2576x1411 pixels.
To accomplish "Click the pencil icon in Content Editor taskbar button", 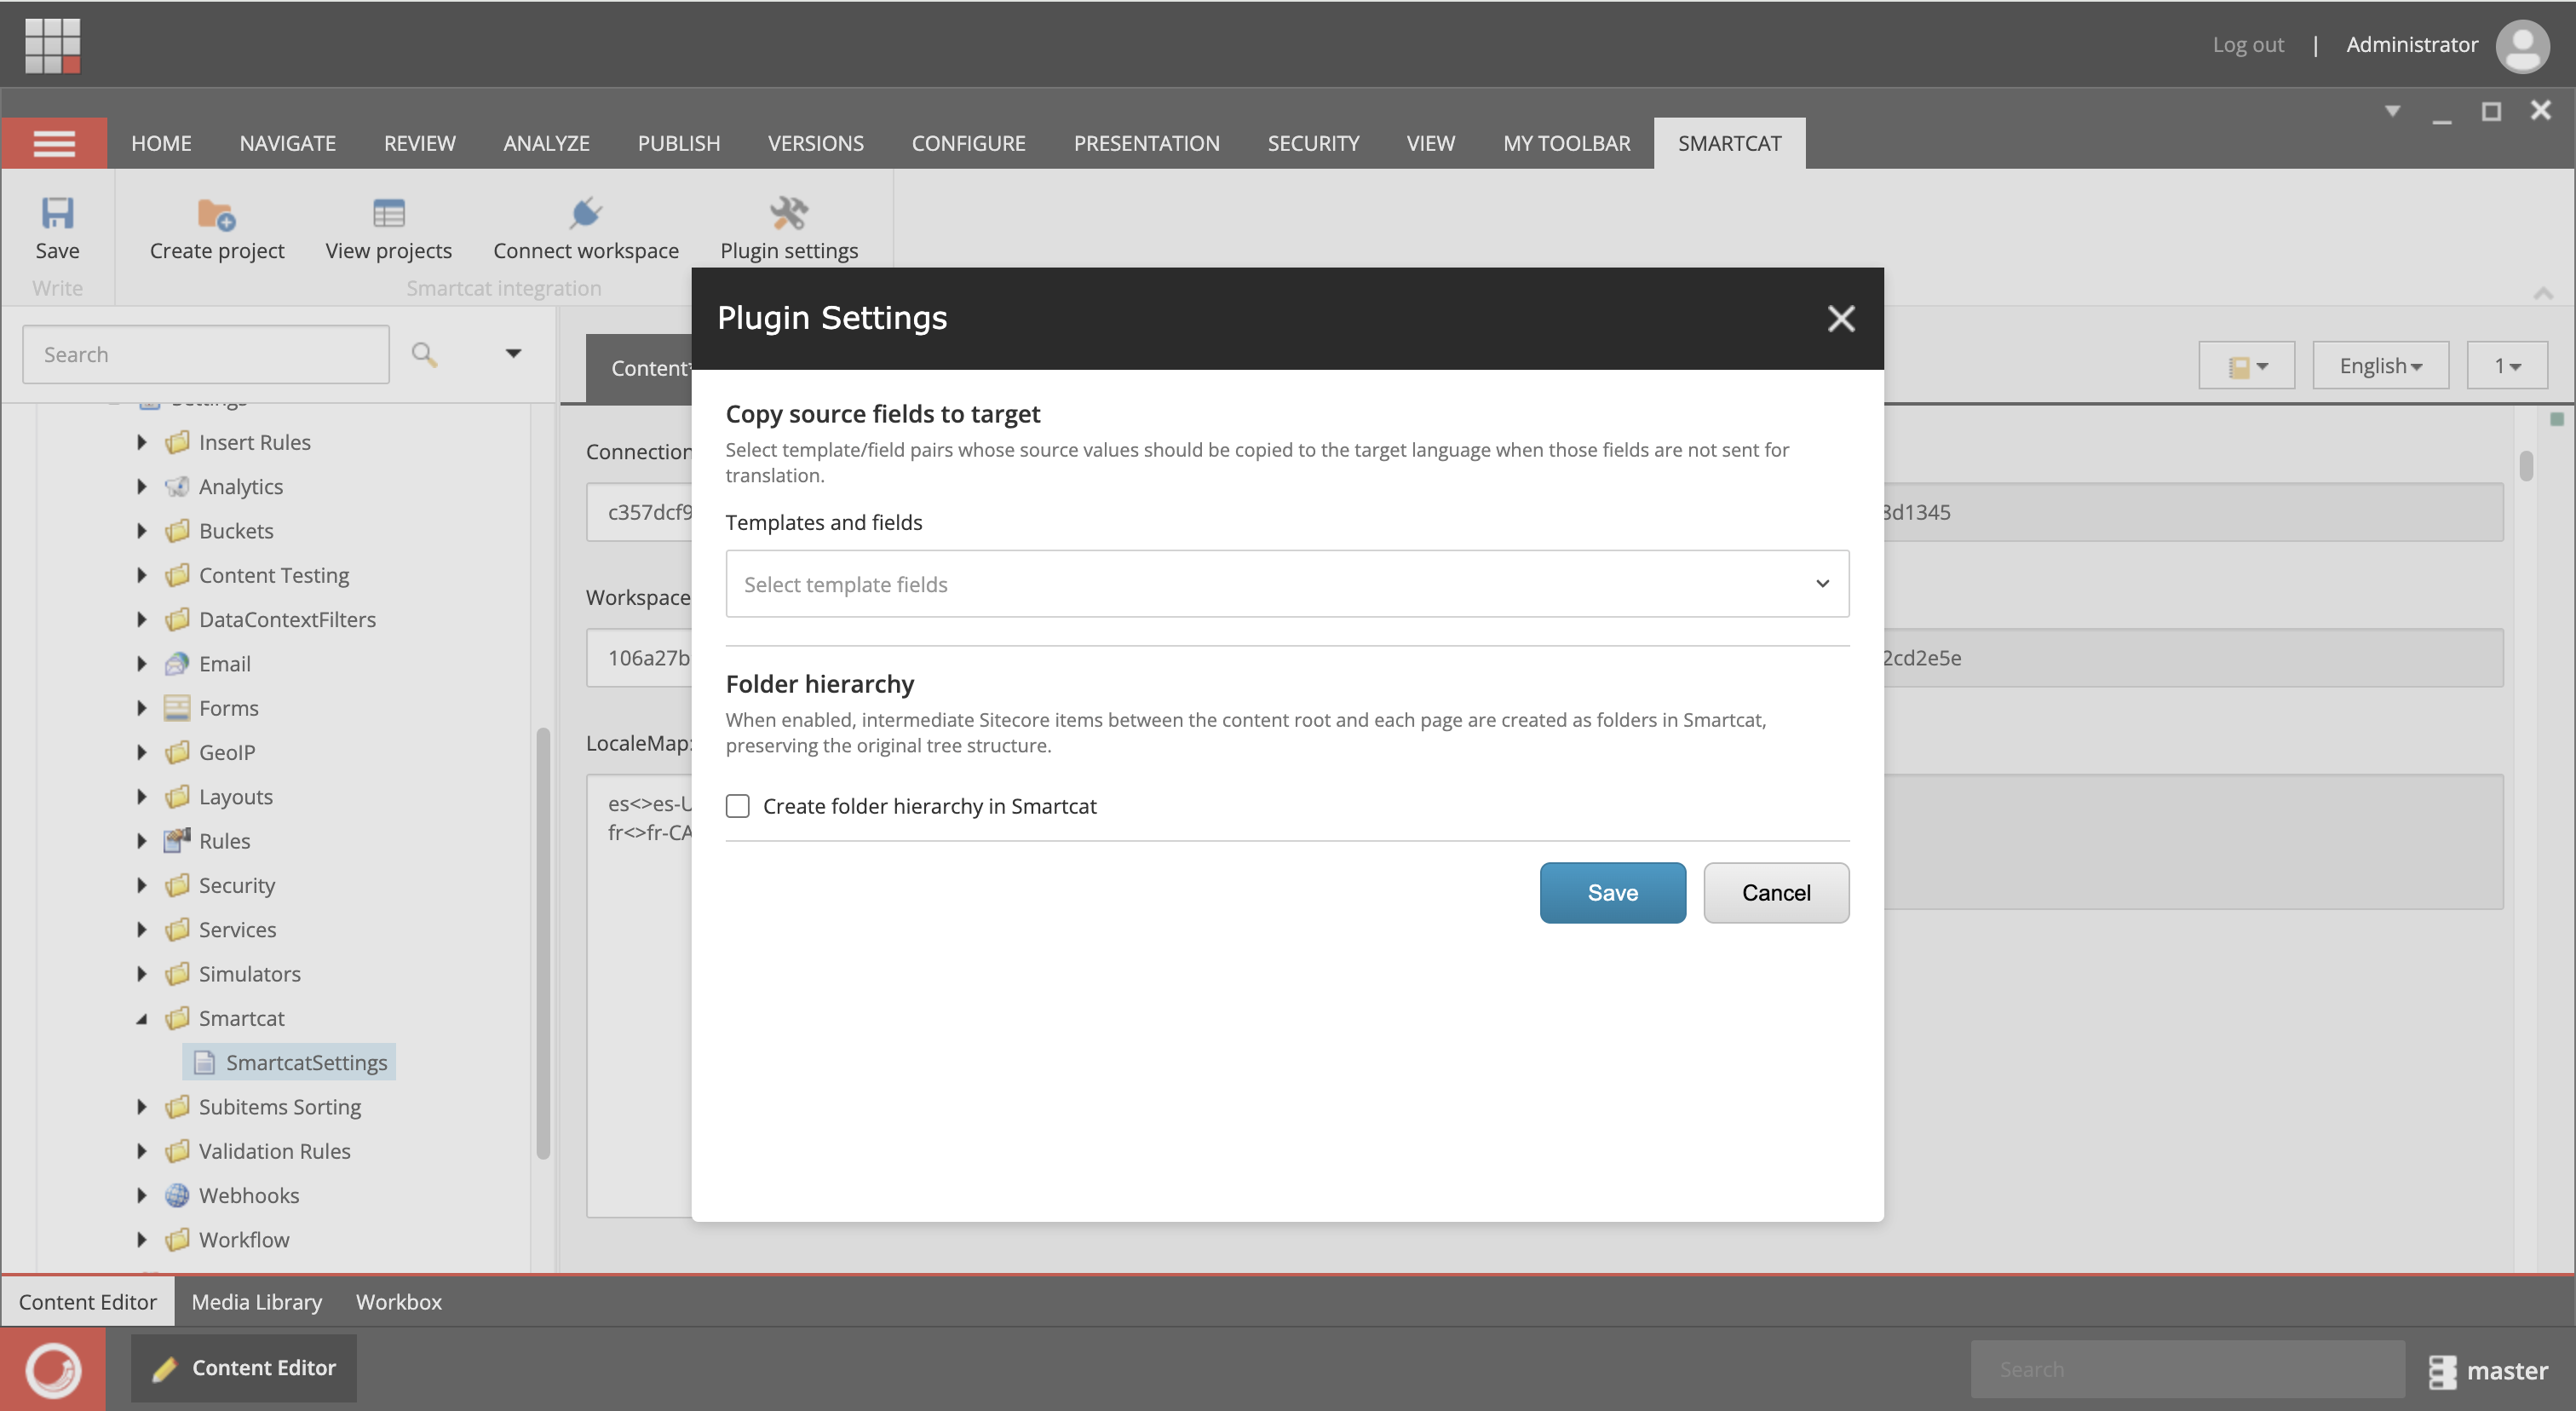I will (x=164, y=1369).
